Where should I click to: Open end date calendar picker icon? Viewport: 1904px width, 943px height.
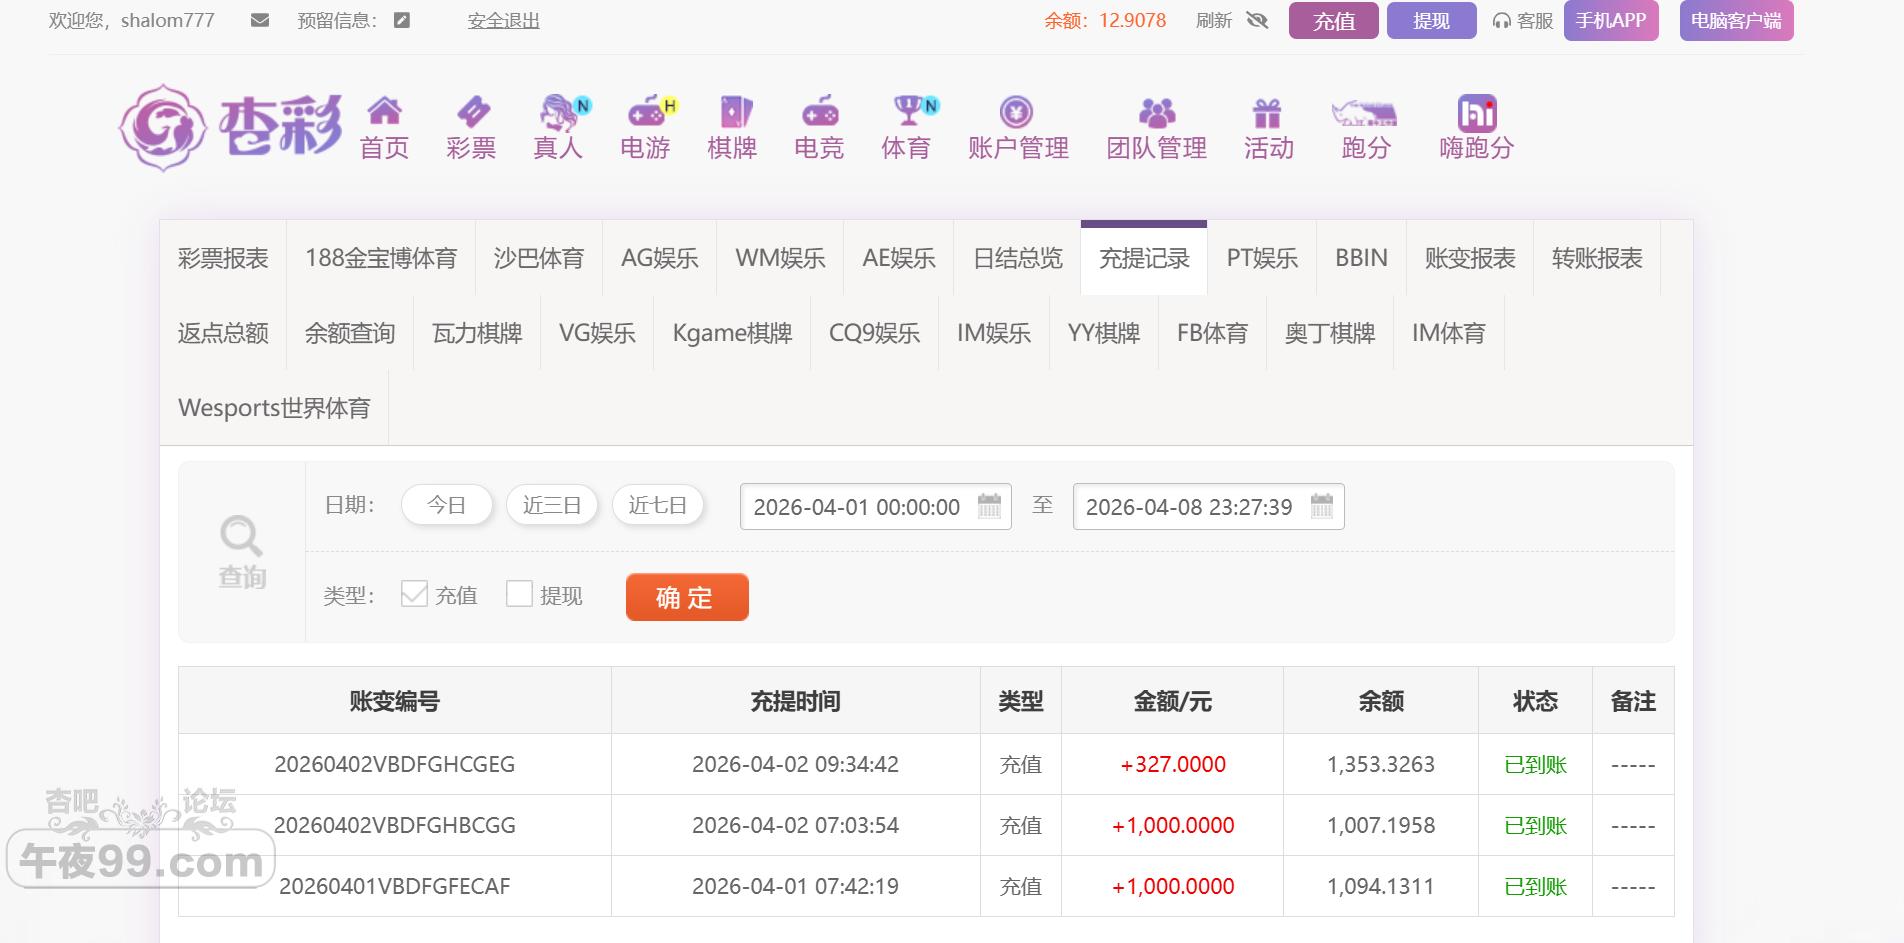(x=1322, y=506)
